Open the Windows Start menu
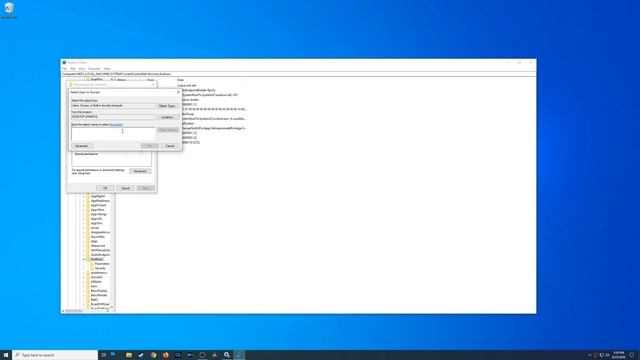640x360 pixels. (6, 355)
